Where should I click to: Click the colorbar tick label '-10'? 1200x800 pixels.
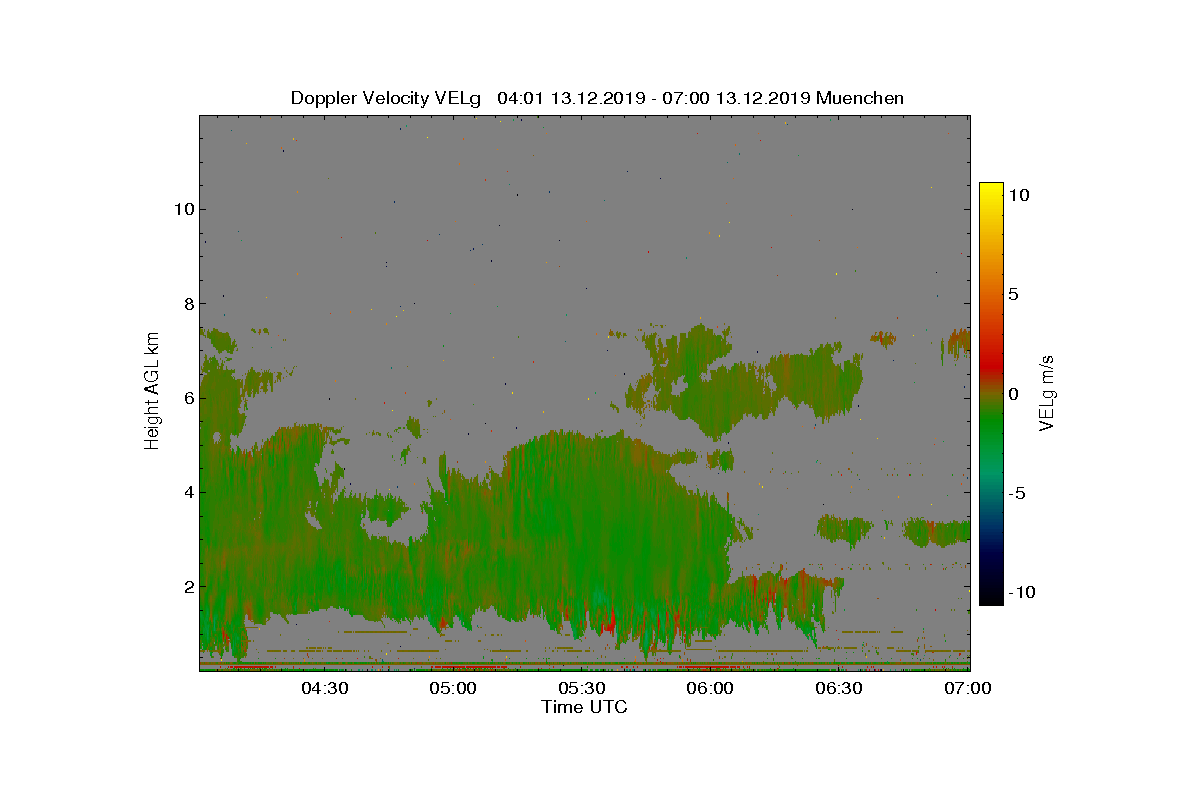pos(1021,592)
